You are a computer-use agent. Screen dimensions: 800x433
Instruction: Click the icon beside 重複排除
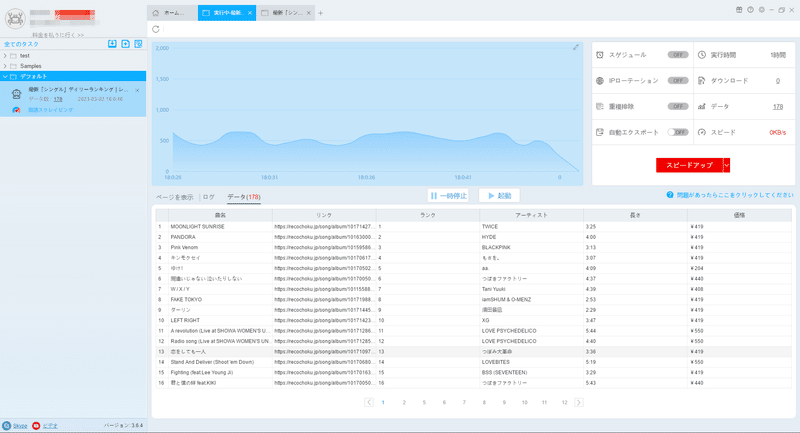600,107
